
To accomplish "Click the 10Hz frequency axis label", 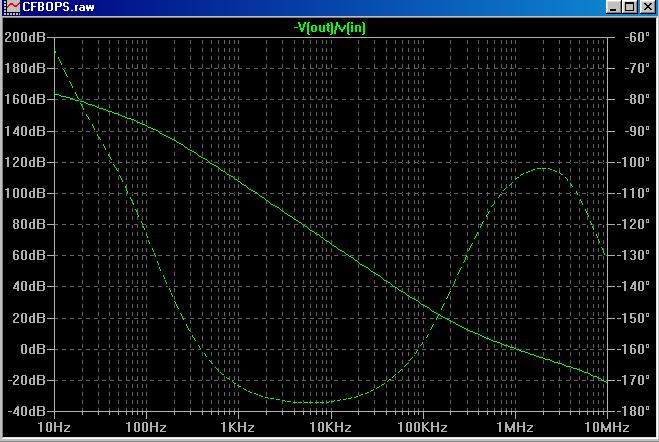I will [54, 427].
